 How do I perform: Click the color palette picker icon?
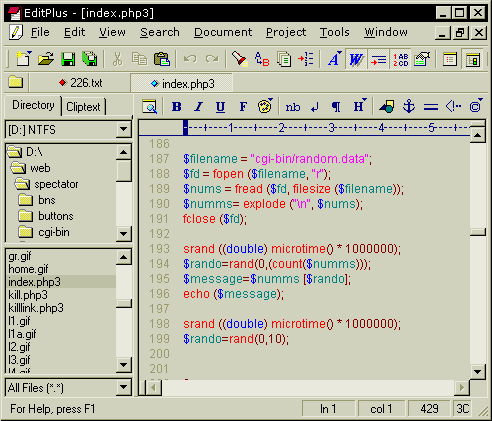point(265,106)
